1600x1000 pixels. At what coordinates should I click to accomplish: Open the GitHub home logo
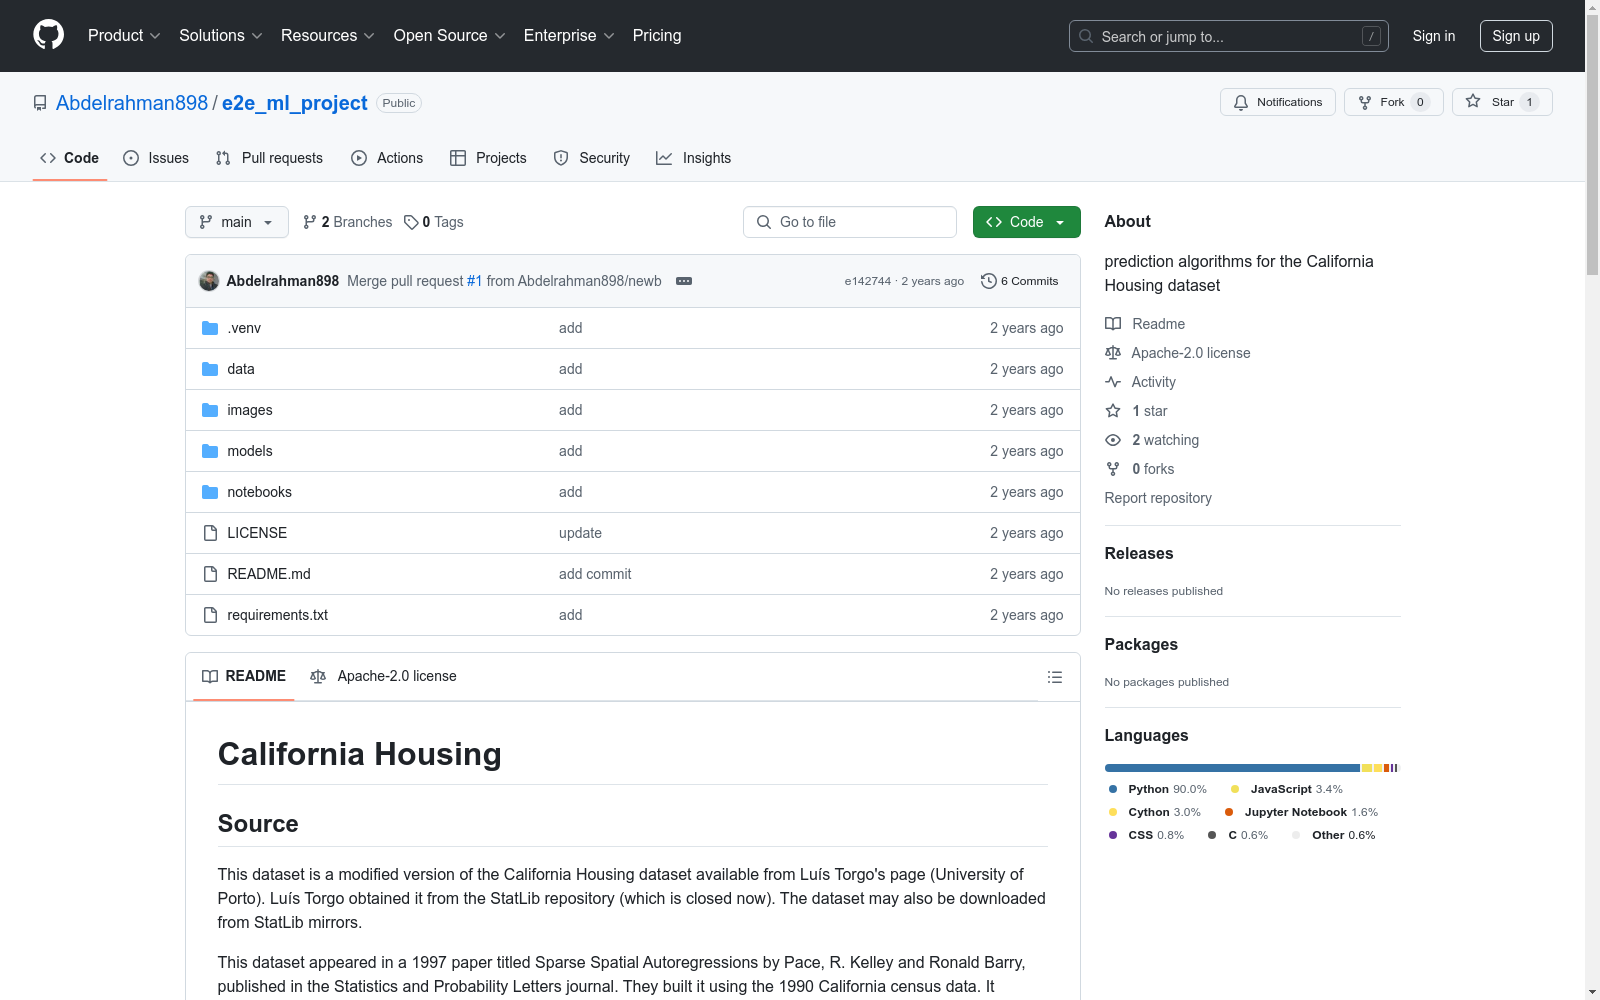(48, 35)
